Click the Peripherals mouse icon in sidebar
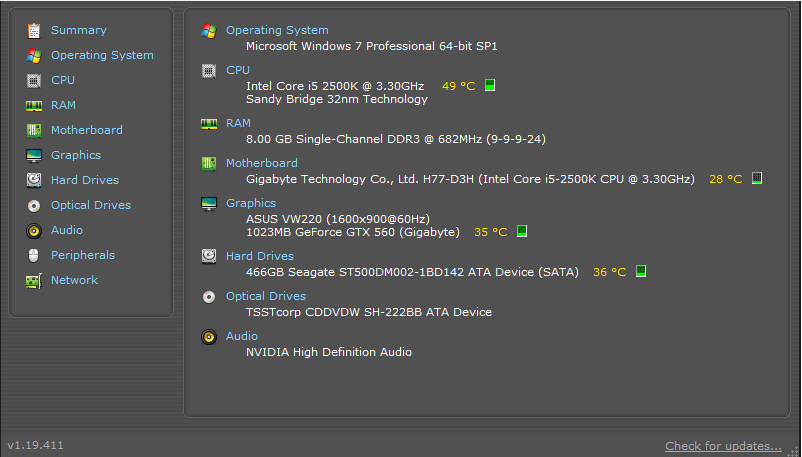This screenshot has height=457, width=802. click(x=34, y=255)
